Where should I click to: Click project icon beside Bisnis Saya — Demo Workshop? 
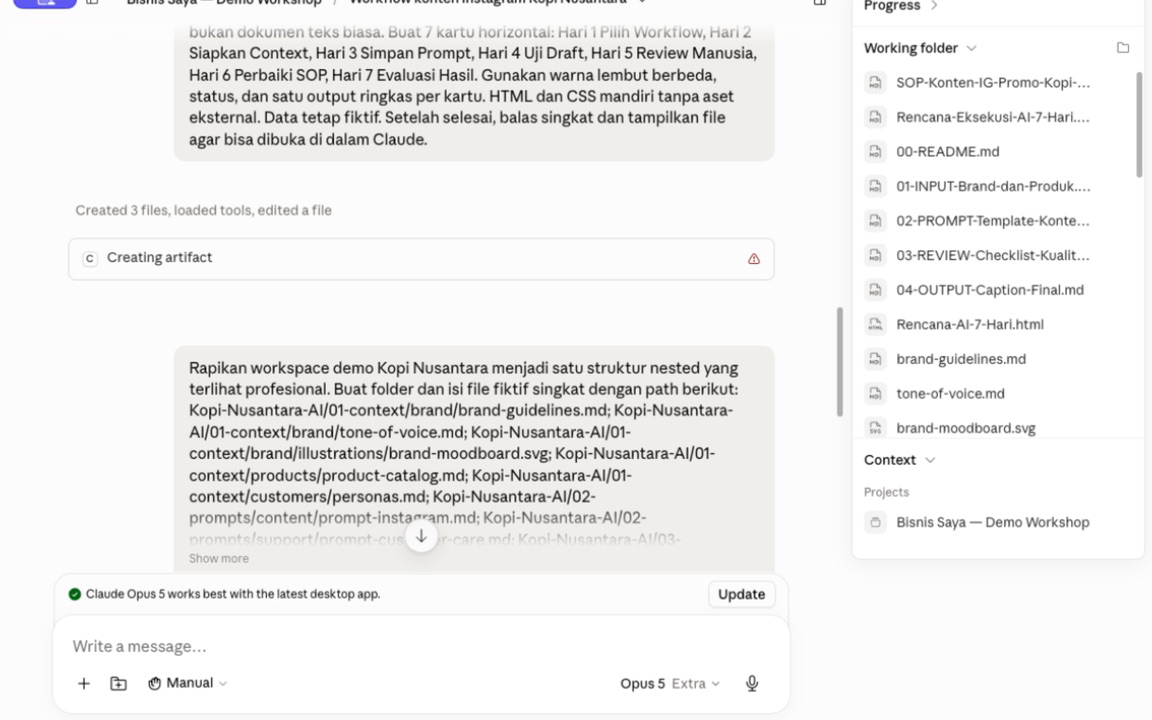[875, 522]
